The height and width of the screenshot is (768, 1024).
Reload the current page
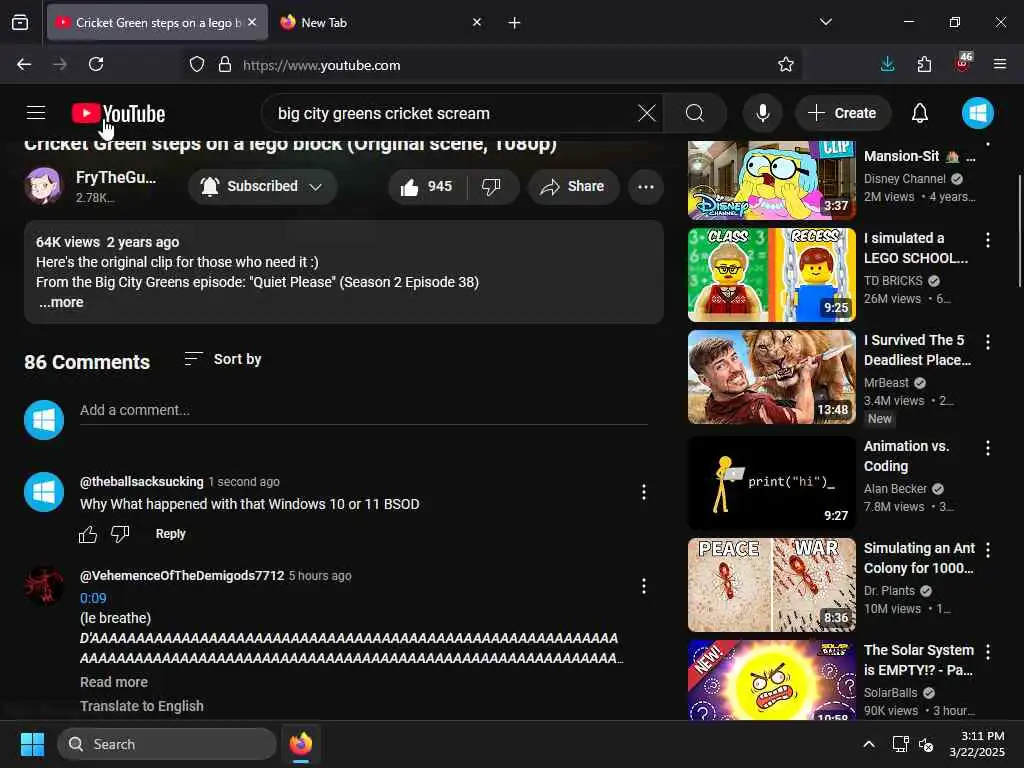click(96, 64)
